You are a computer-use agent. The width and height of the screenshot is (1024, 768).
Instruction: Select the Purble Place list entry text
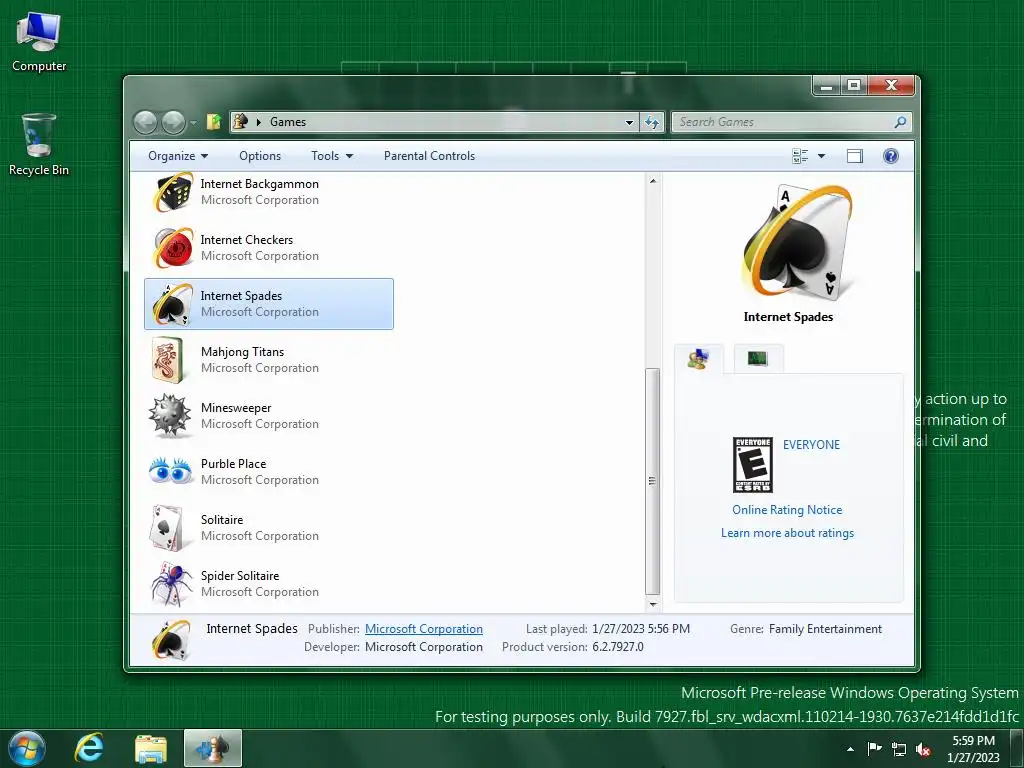point(233,464)
